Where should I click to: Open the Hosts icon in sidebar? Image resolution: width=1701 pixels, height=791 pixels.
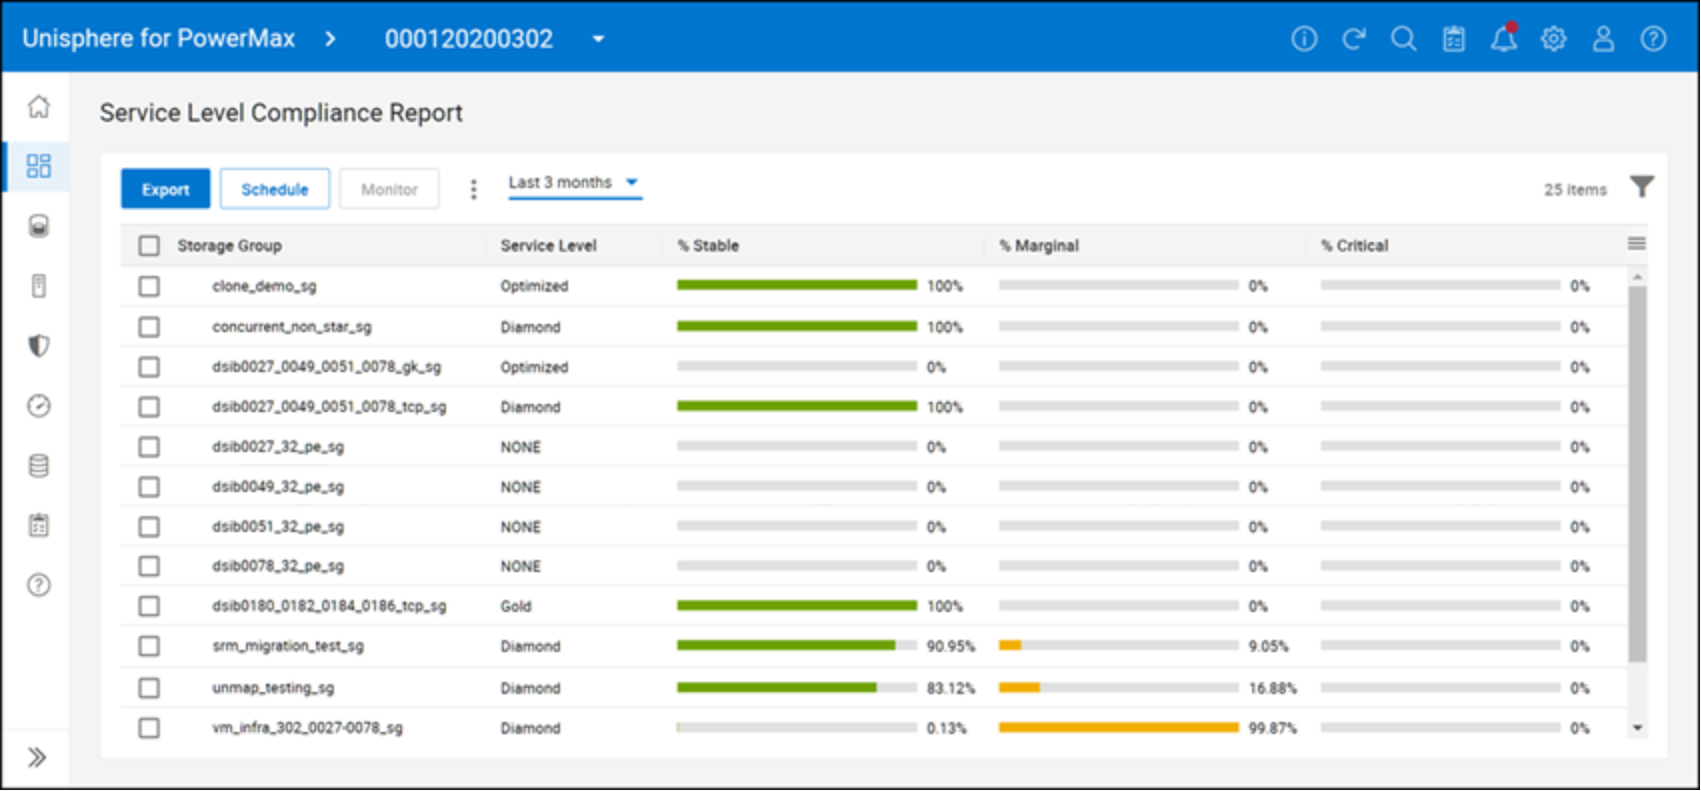coord(38,286)
